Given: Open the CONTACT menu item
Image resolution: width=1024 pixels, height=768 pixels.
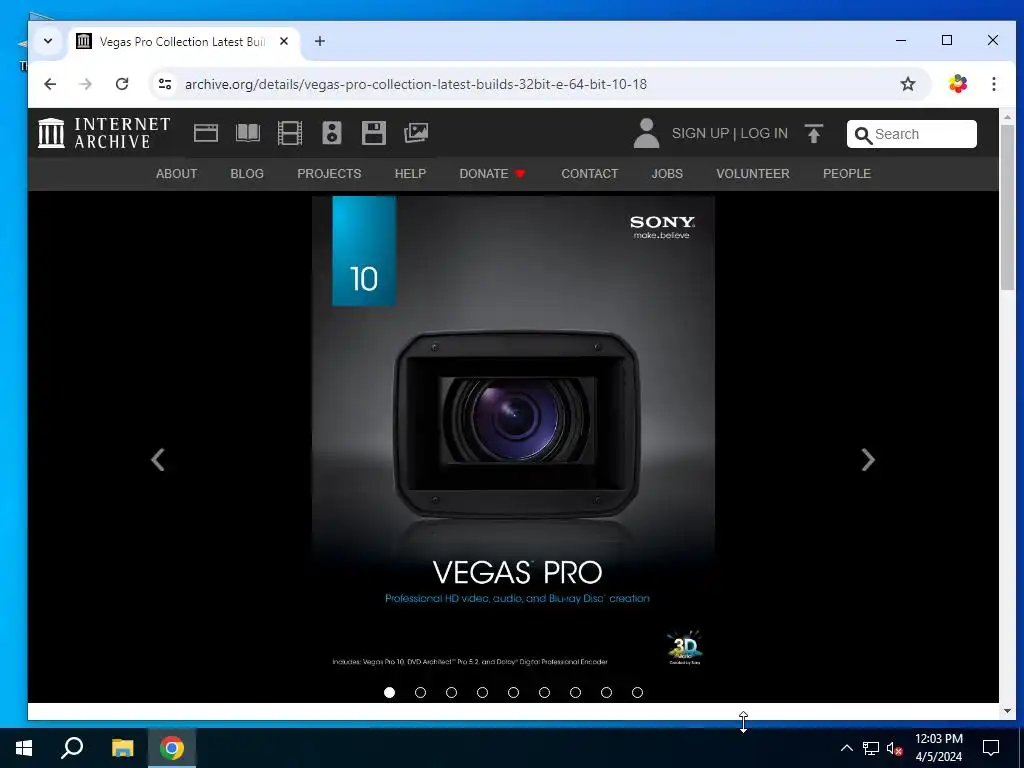Looking at the screenshot, I should 590,174.
